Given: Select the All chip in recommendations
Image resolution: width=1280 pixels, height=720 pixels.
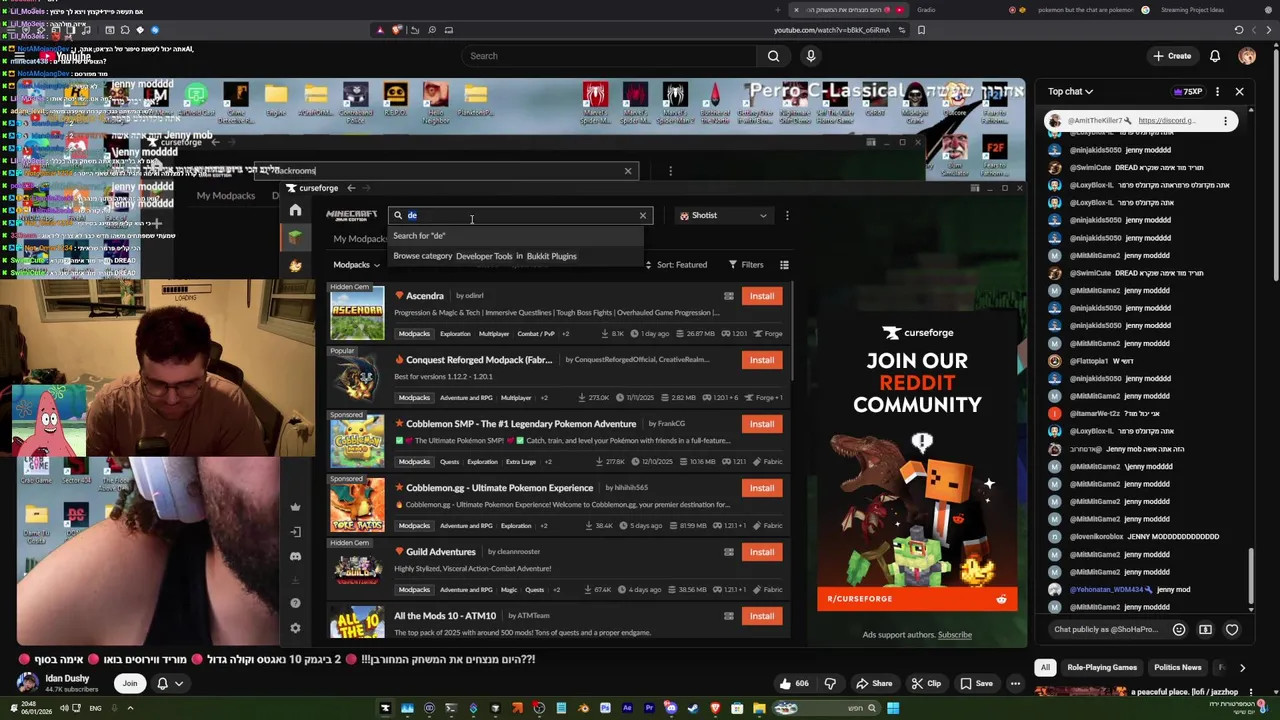Looking at the screenshot, I should (1045, 668).
